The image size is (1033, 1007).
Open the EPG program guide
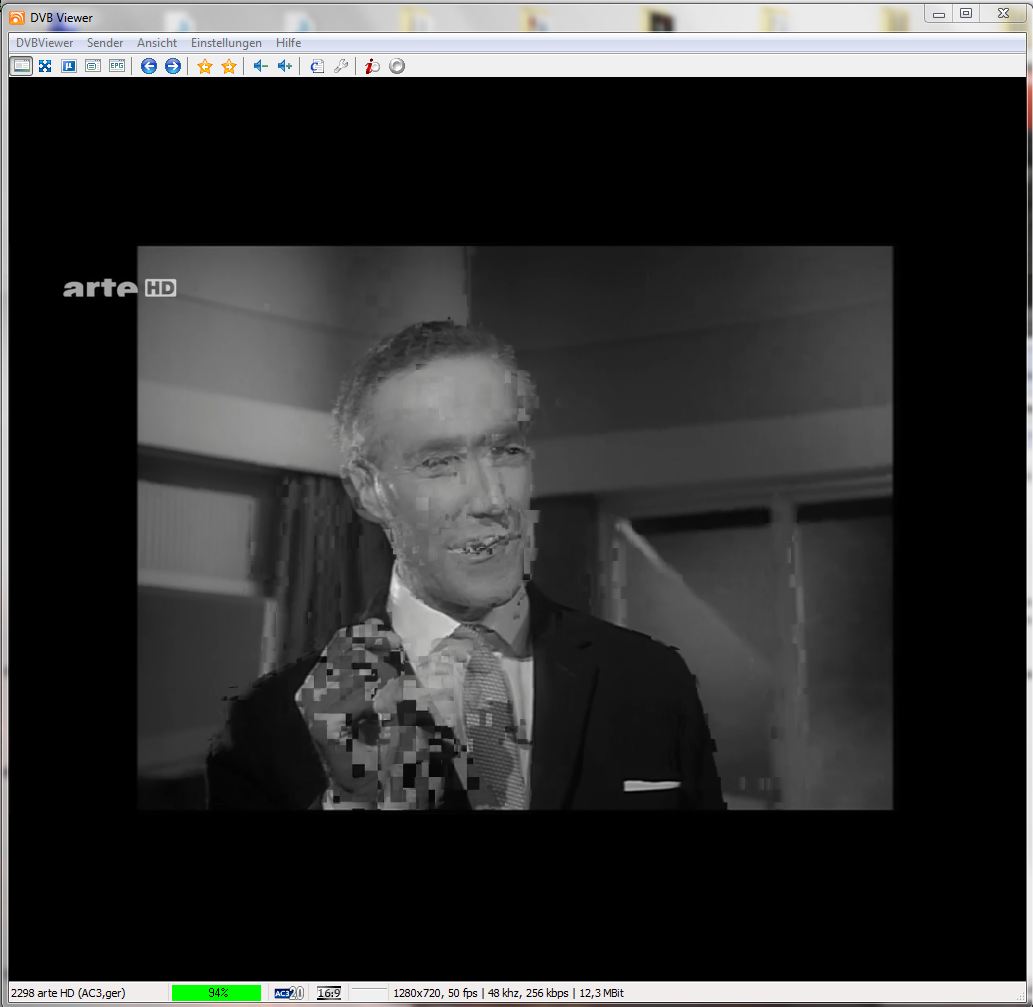[117, 66]
